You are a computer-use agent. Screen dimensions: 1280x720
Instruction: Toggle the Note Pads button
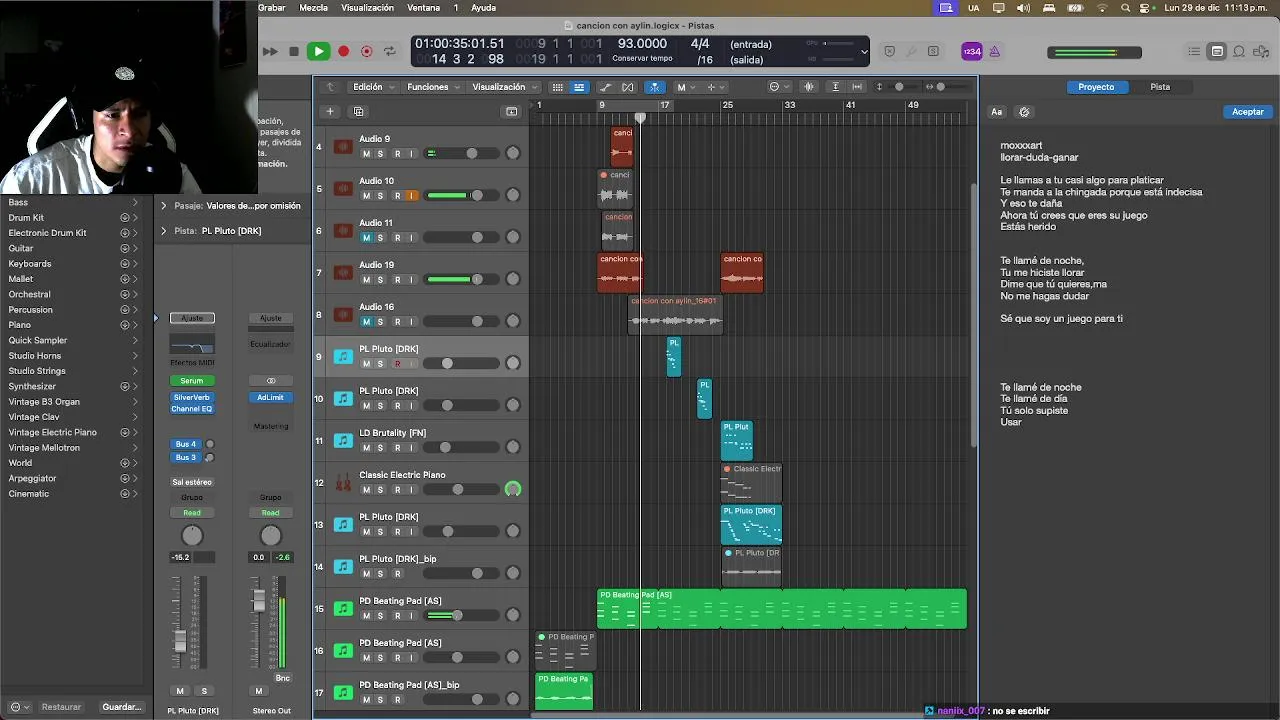(1217, 51)
